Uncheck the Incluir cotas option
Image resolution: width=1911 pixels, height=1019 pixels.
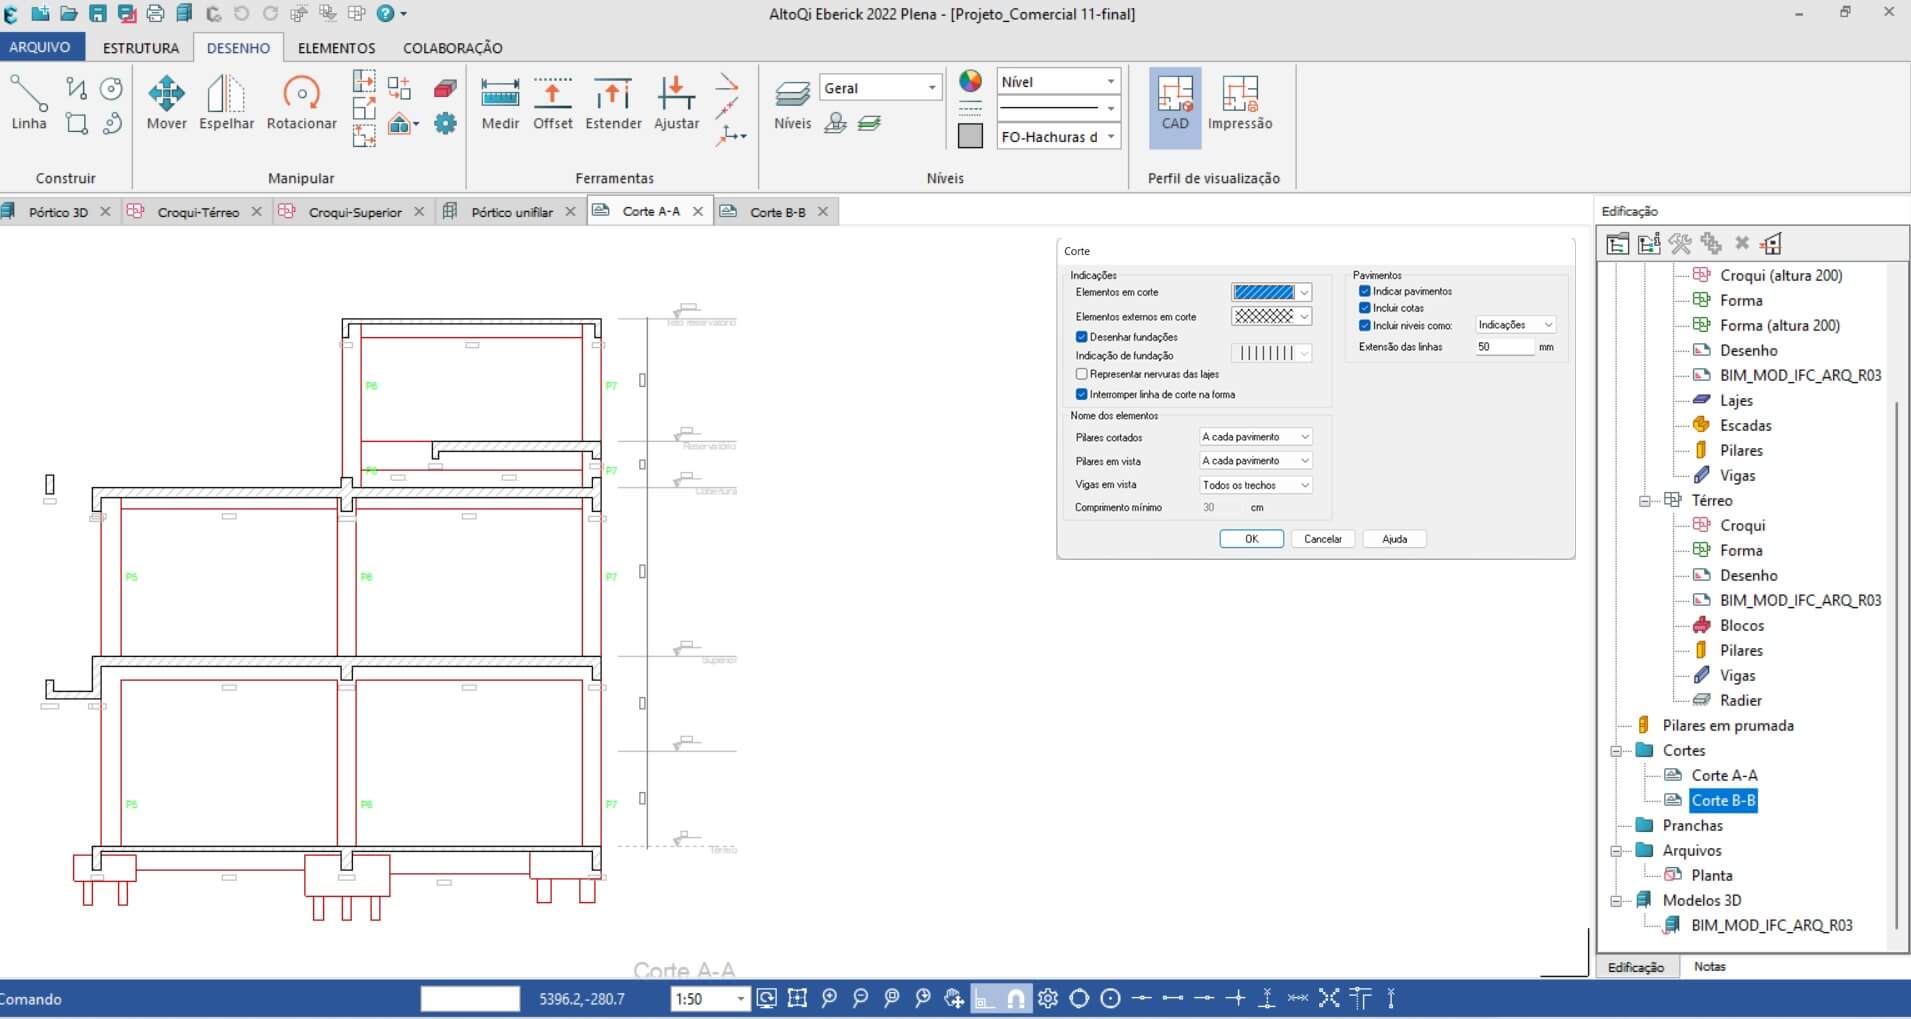pyautogui.click(x=1364, y=308)
